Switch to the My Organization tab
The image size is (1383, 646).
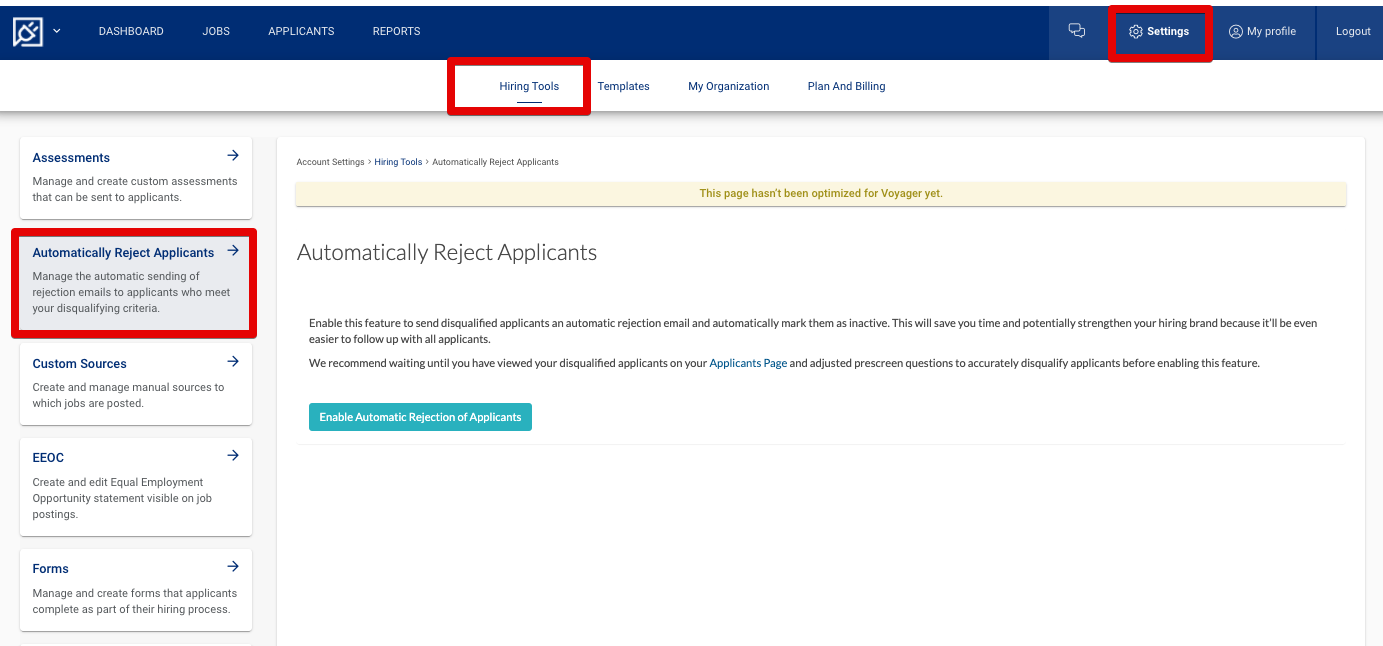728,86
